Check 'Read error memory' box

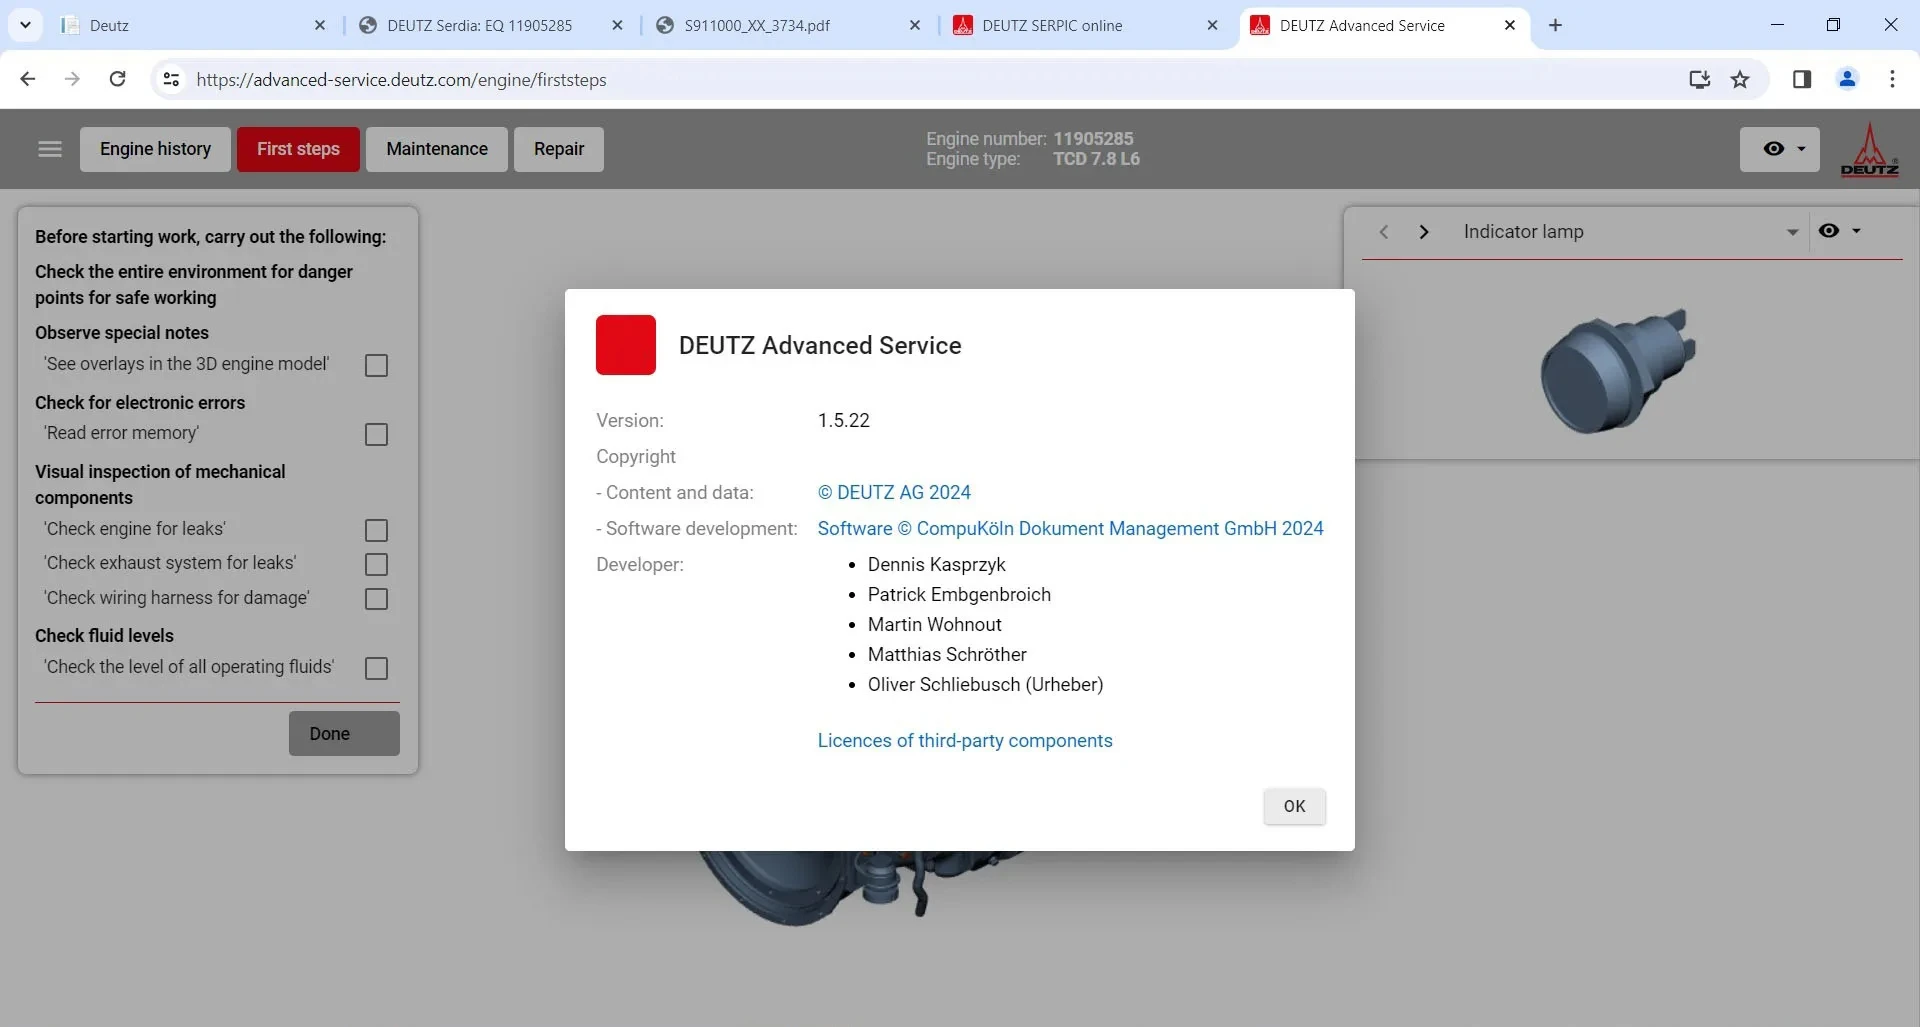(x=376, y=434)
